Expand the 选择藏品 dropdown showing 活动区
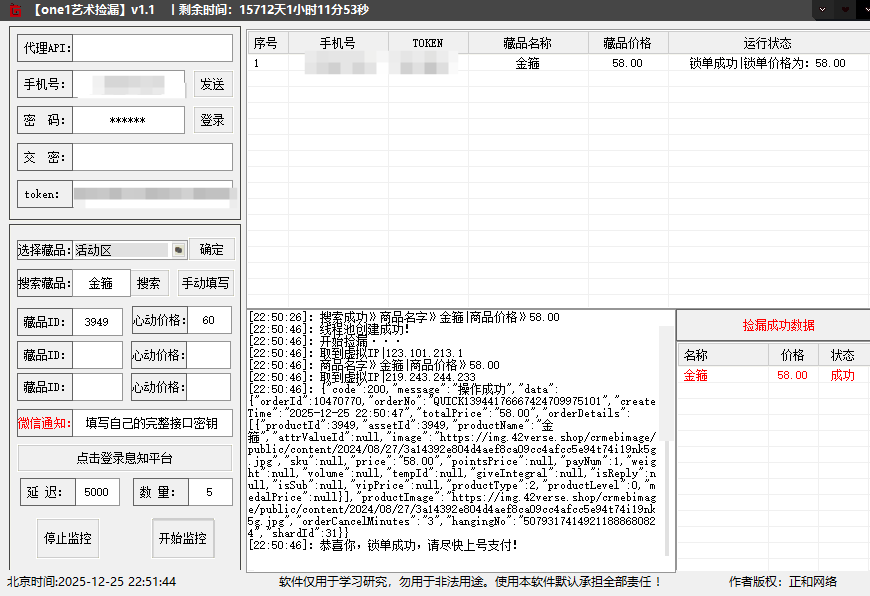The height and width of the screenshot is (596, 870). click(178, 250)
